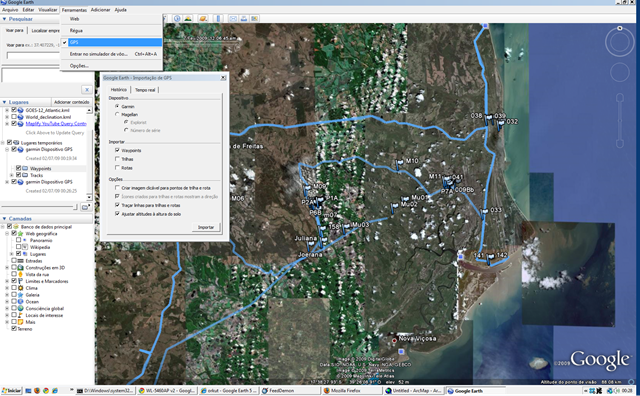Click the north-up compass ring
Image resolution: width=640 pixels, height=396 pixels.
pyautogui.click(x=619, y=41)
